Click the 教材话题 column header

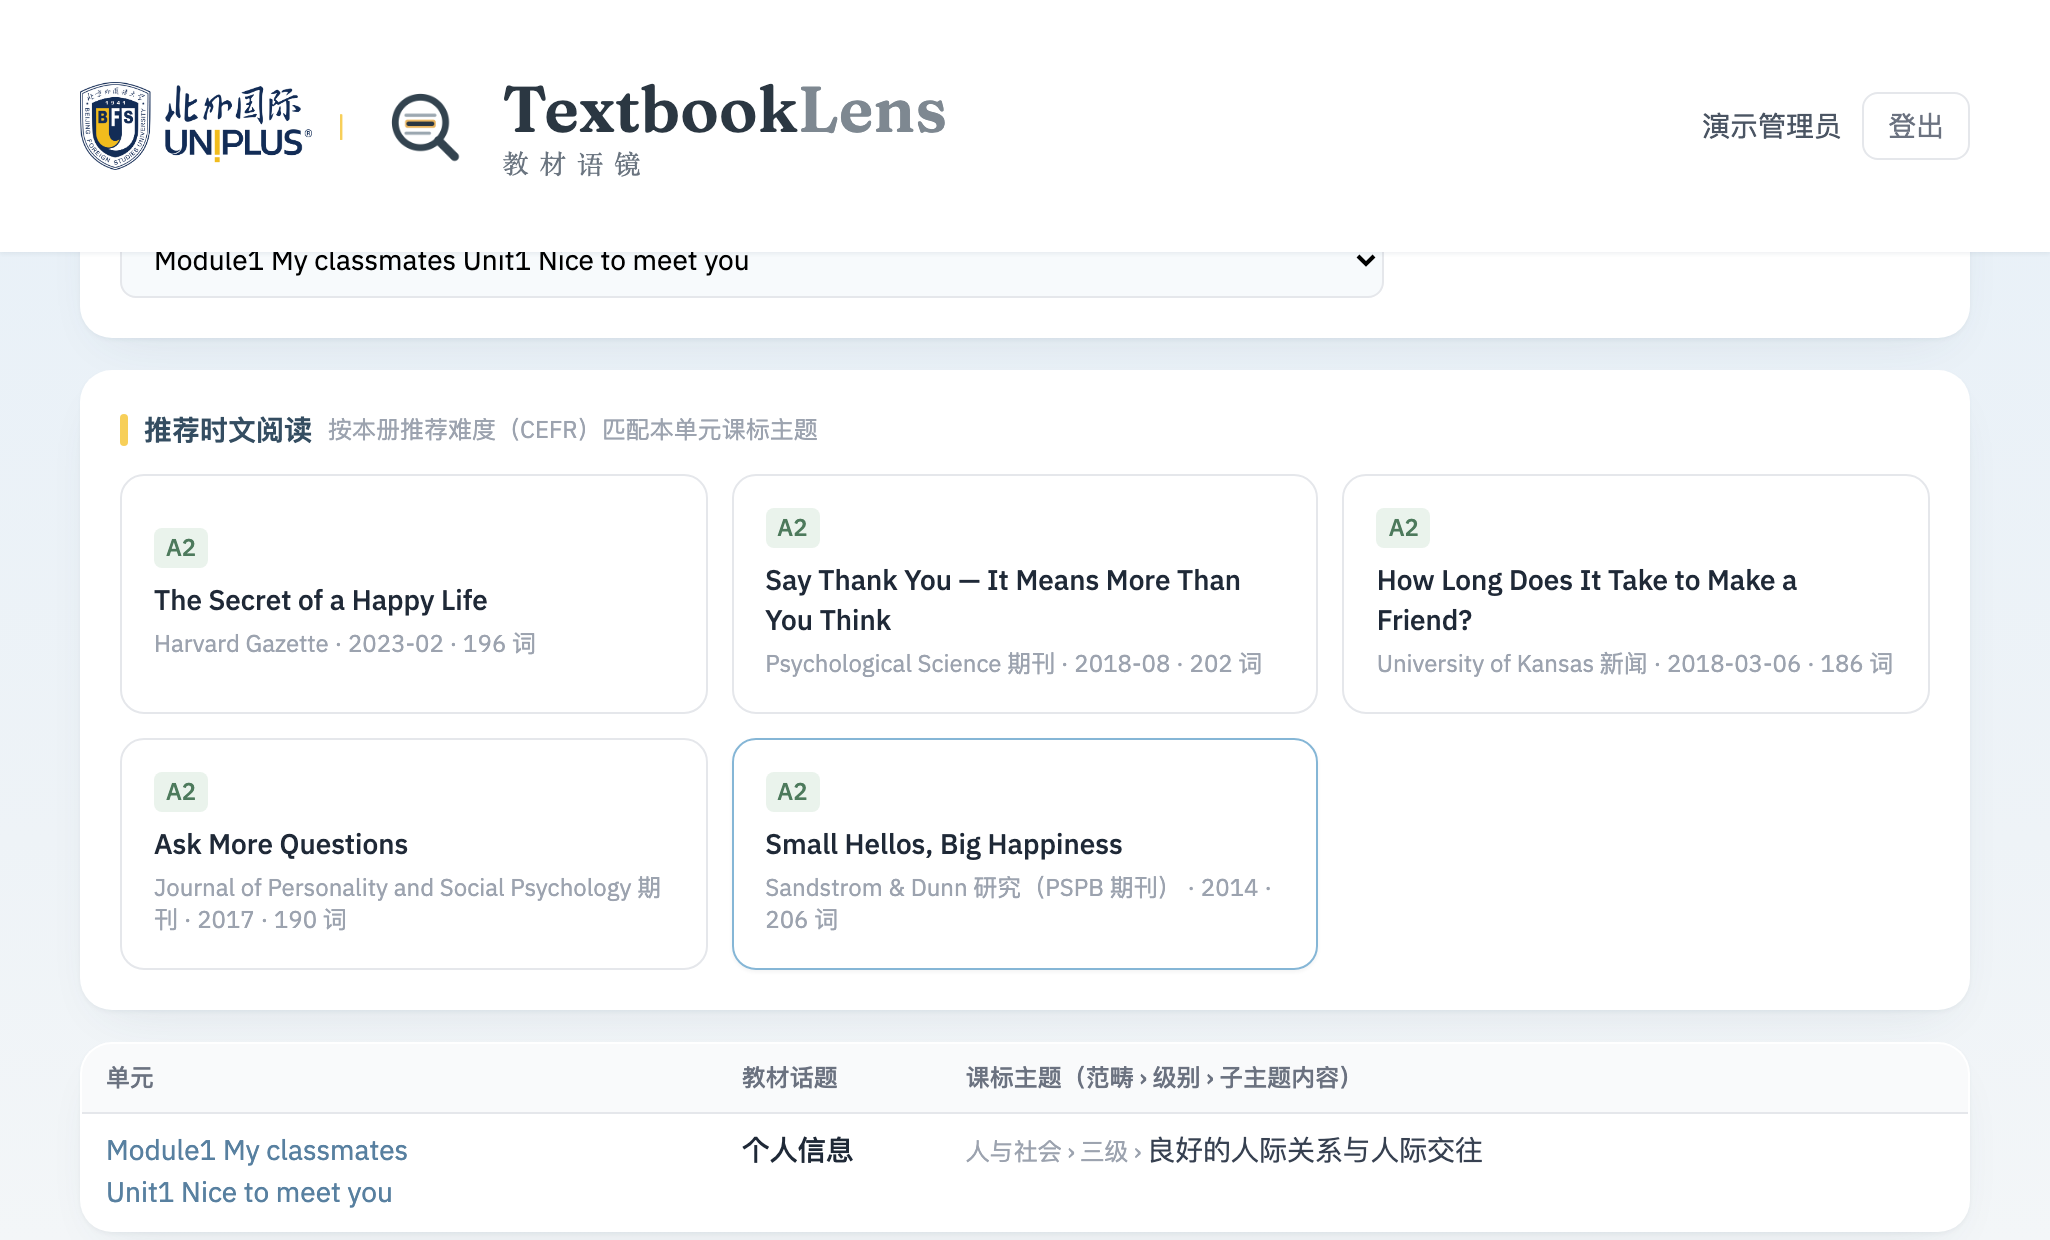789,1078
